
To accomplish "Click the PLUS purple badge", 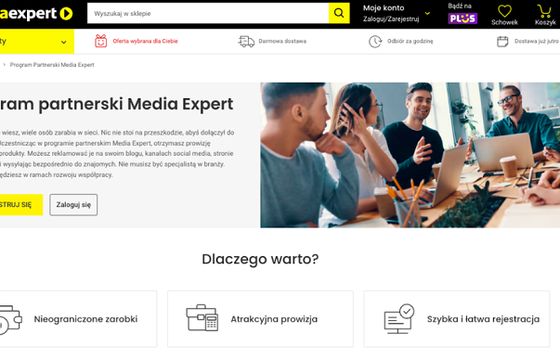I will (462, 18).
